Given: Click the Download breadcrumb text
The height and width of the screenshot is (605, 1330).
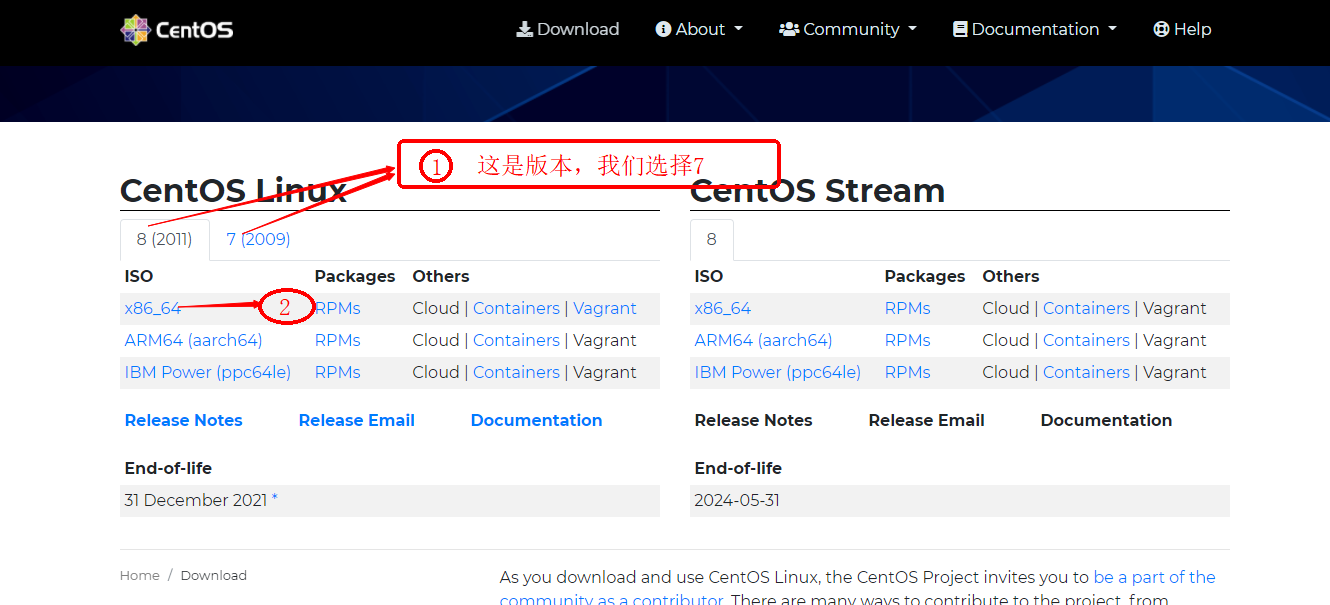Looking at the screenshot, I should tap(214, 575).
